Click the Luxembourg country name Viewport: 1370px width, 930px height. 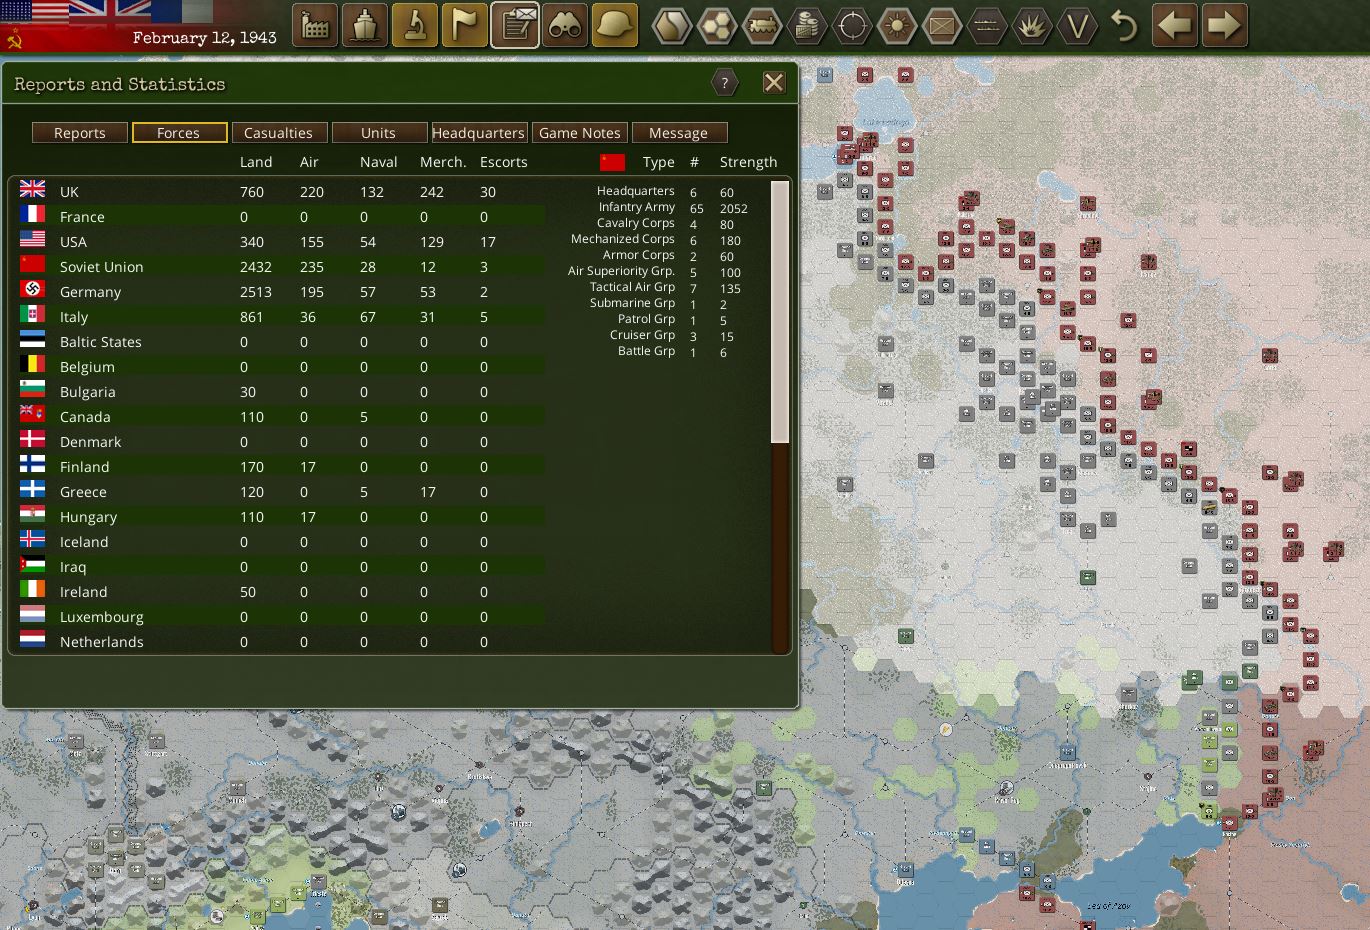coord(101,617)
